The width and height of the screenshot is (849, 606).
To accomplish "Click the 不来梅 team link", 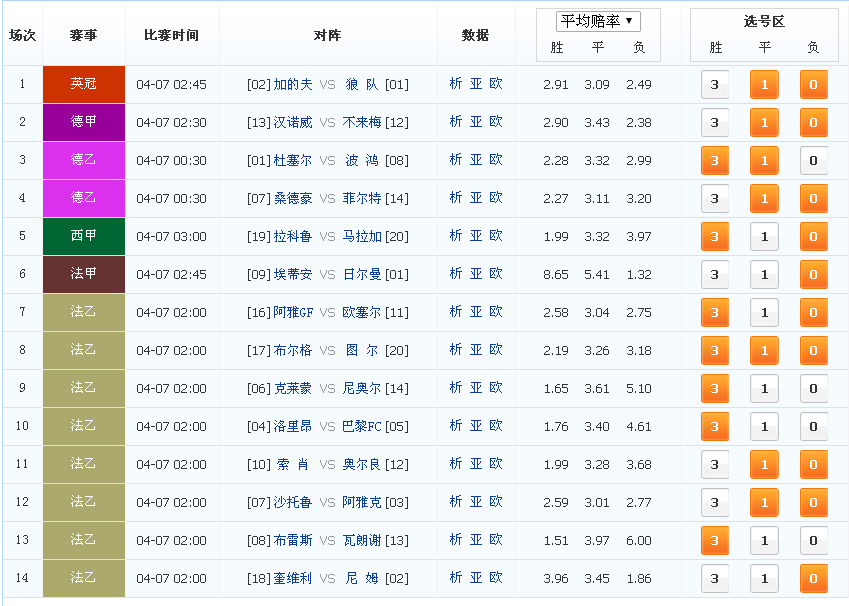I will click(362, 122).
